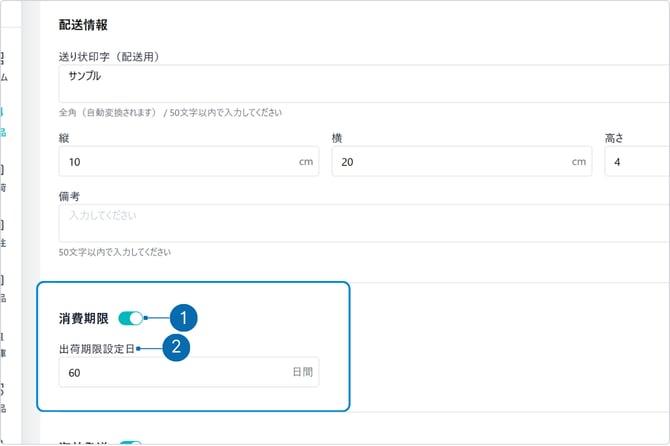Click the 送り状印字（配送用） text field
The height and width of the screenshot is (446, 670).
[364, 84]
